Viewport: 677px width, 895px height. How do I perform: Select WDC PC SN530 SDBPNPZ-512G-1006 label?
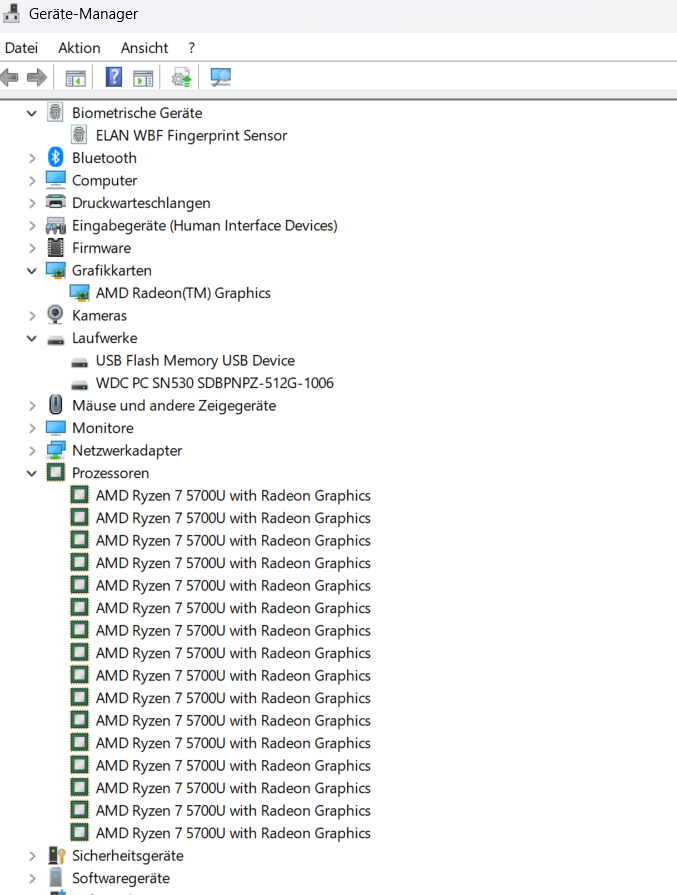[215, 383]
